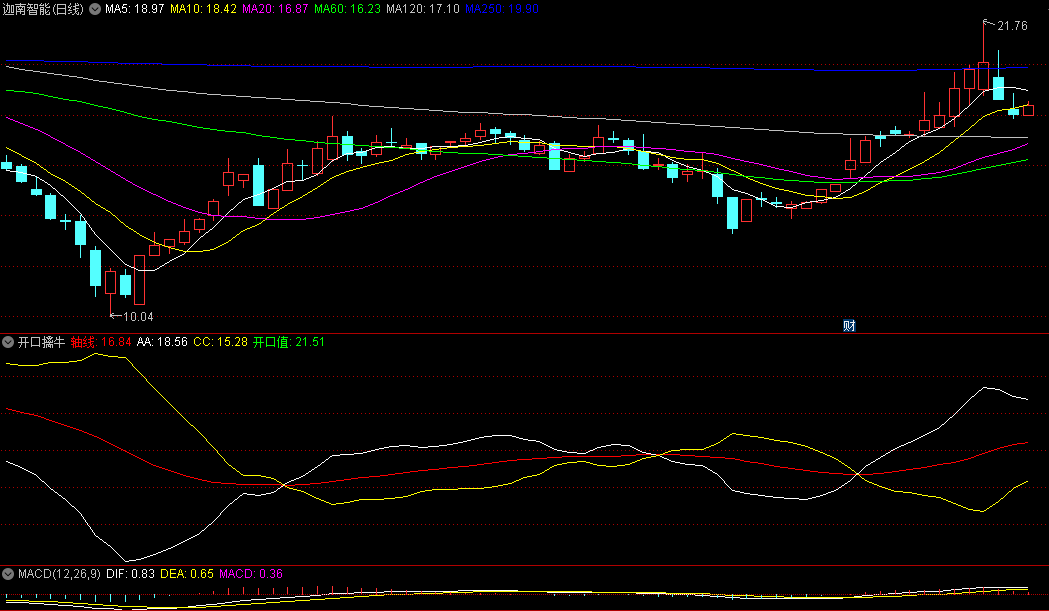Expand the main chart indicator dropdown arrow
This screenshot has width=1049, height=611.
point(95,9)
